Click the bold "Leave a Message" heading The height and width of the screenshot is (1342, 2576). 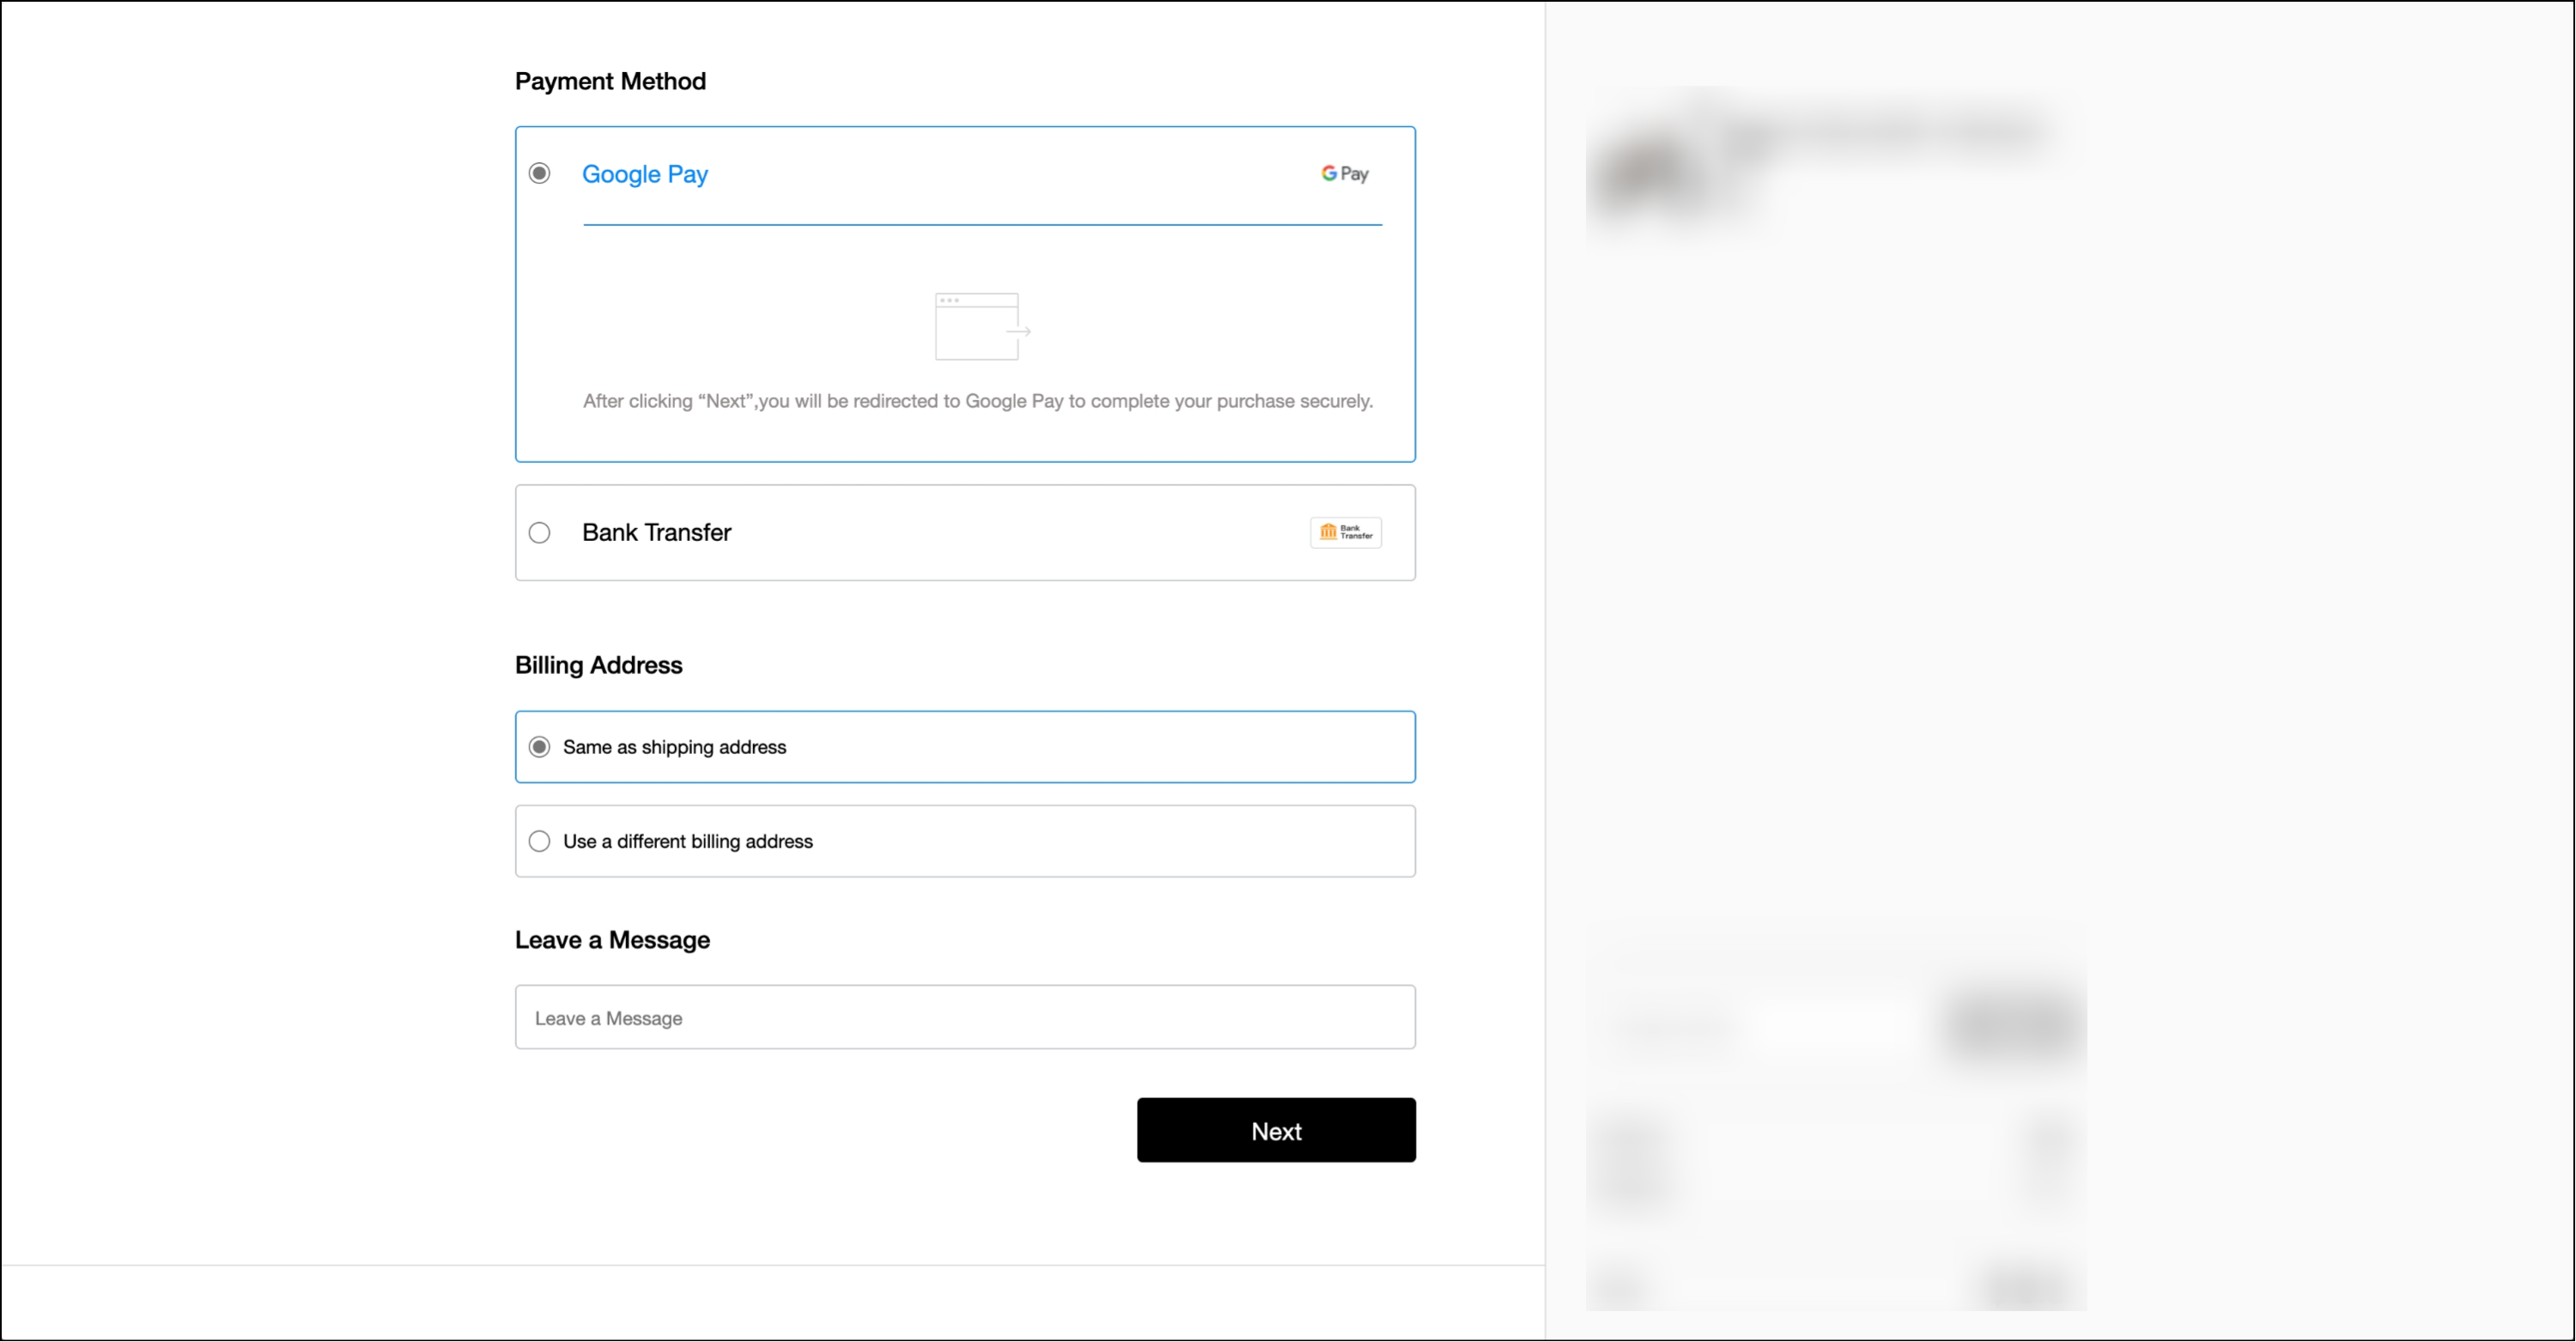[x=612, y=940]
